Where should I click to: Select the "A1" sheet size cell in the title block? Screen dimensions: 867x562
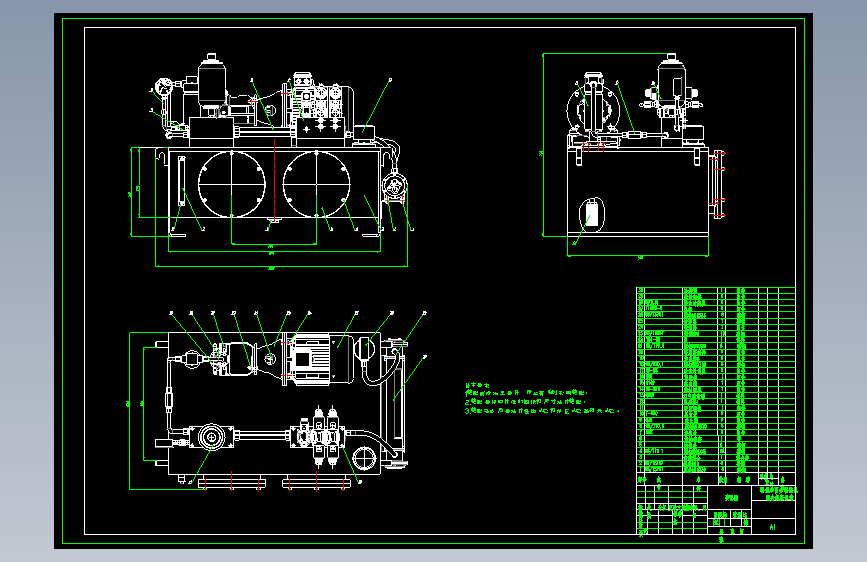[773, 527]
